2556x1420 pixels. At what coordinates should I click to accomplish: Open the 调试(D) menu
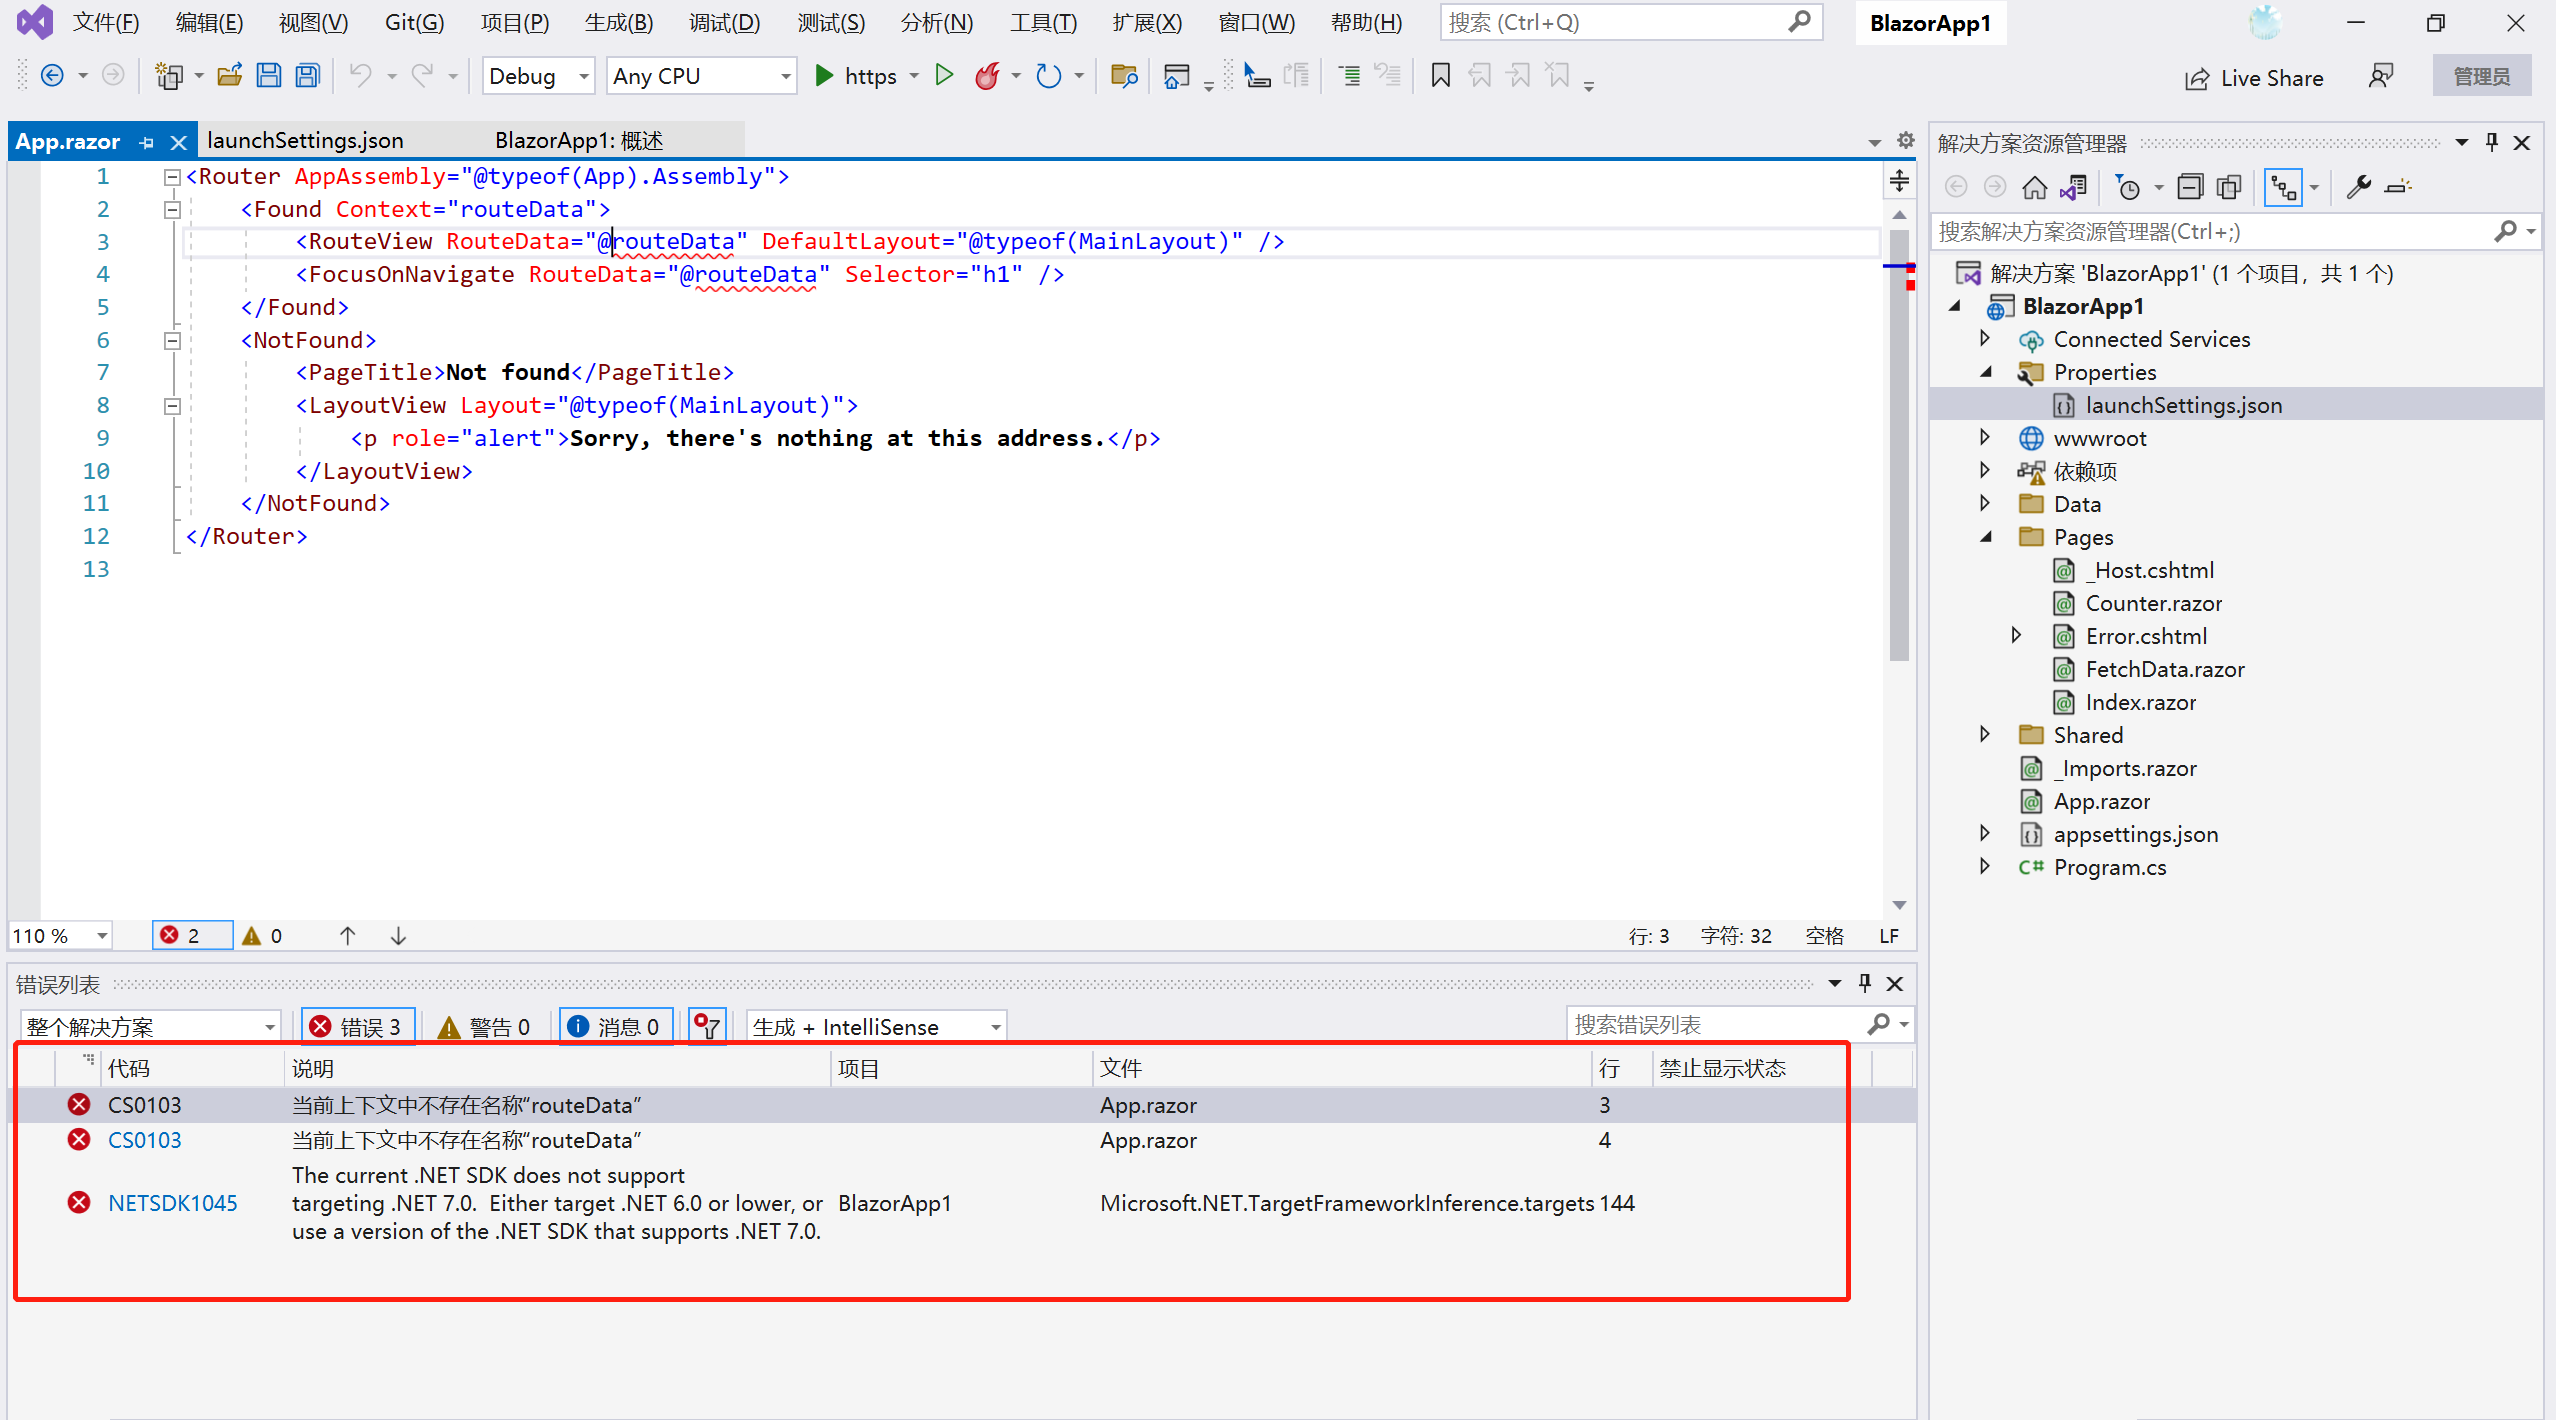(724, 22)
